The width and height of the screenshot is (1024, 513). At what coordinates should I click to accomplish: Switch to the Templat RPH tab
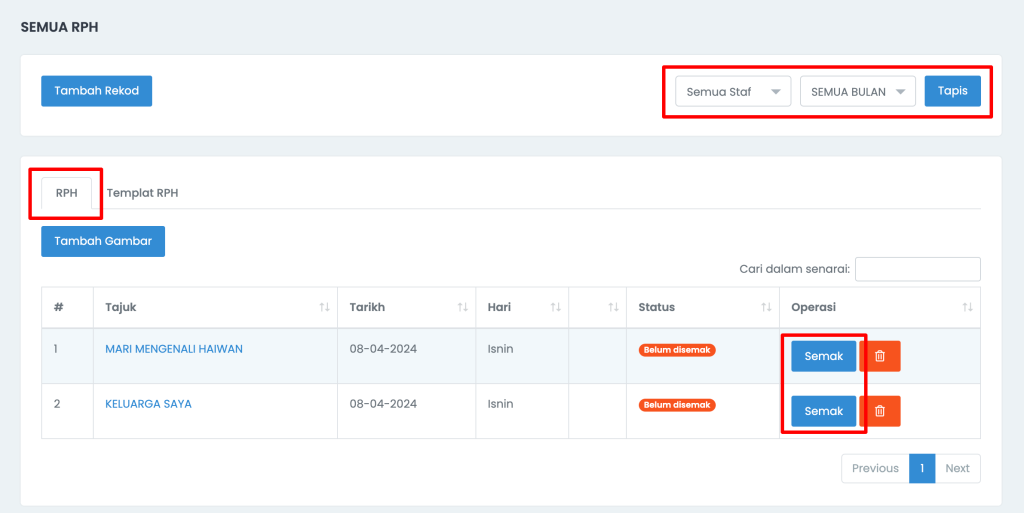142,193
